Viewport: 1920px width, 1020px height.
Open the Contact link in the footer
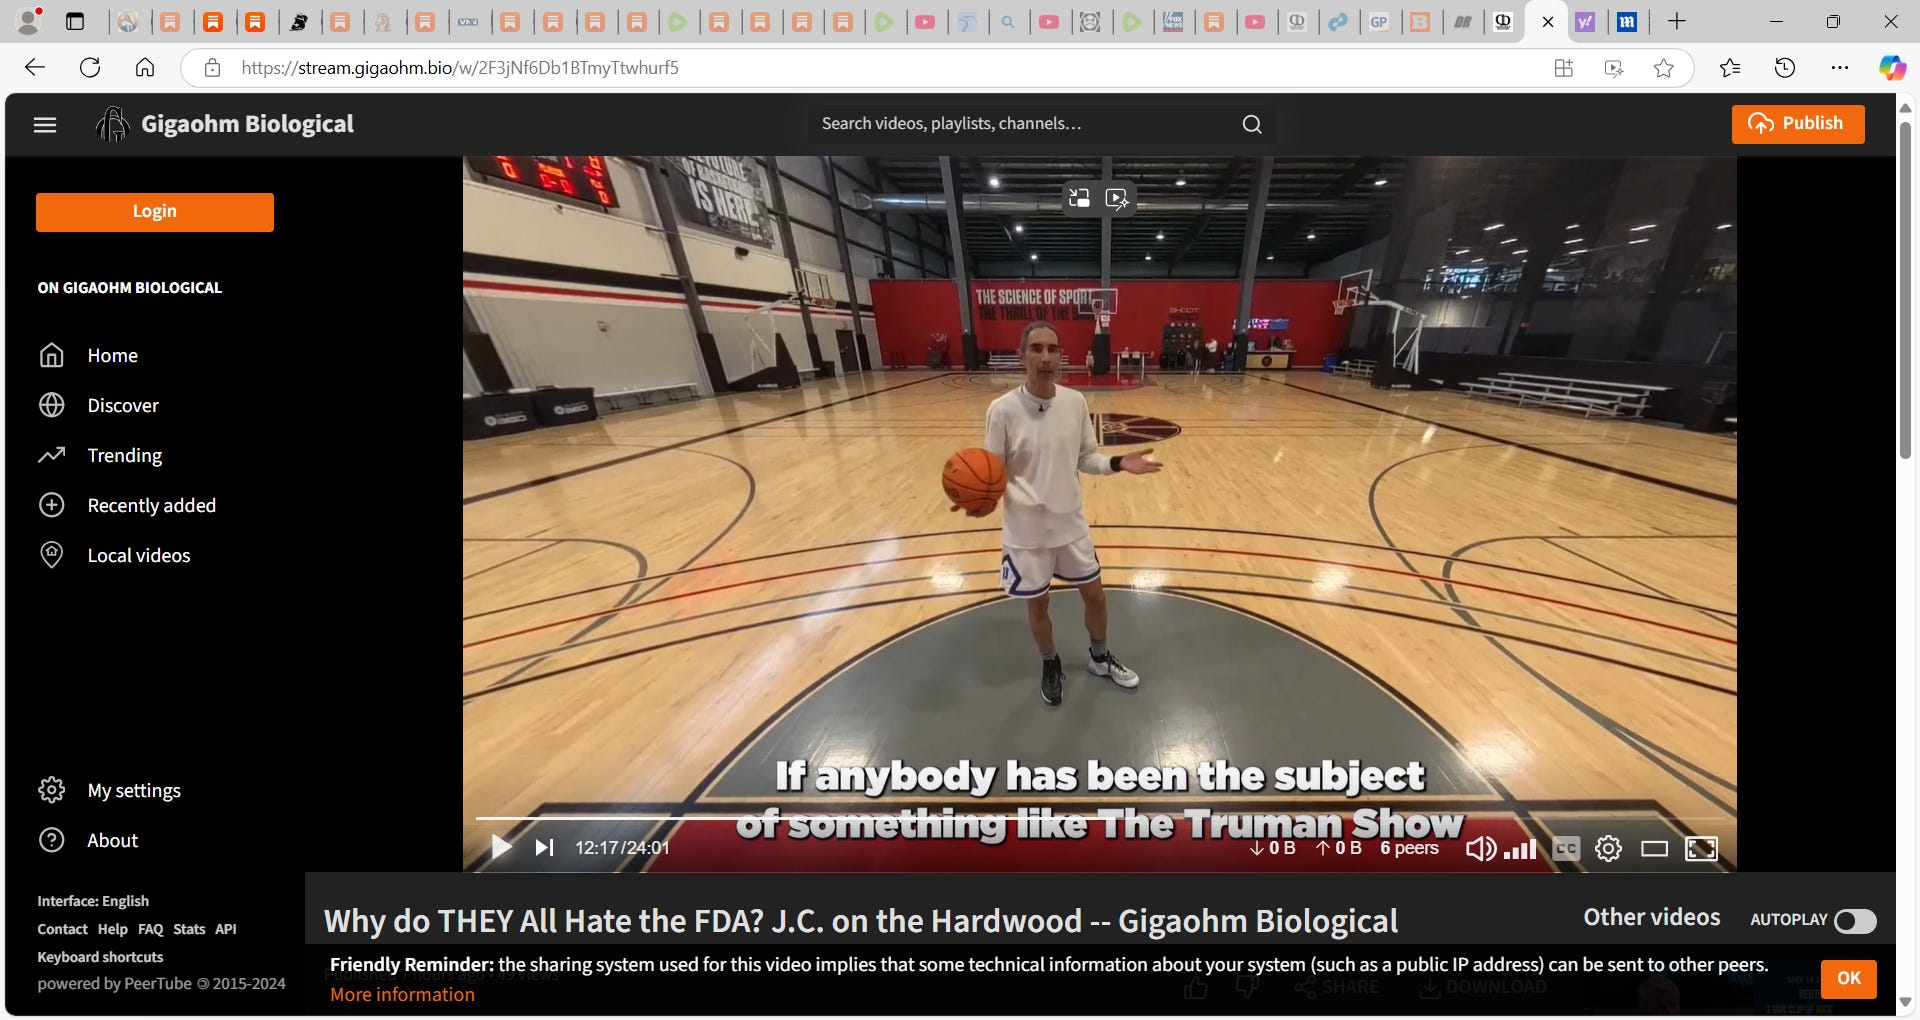tap(62, 929)
